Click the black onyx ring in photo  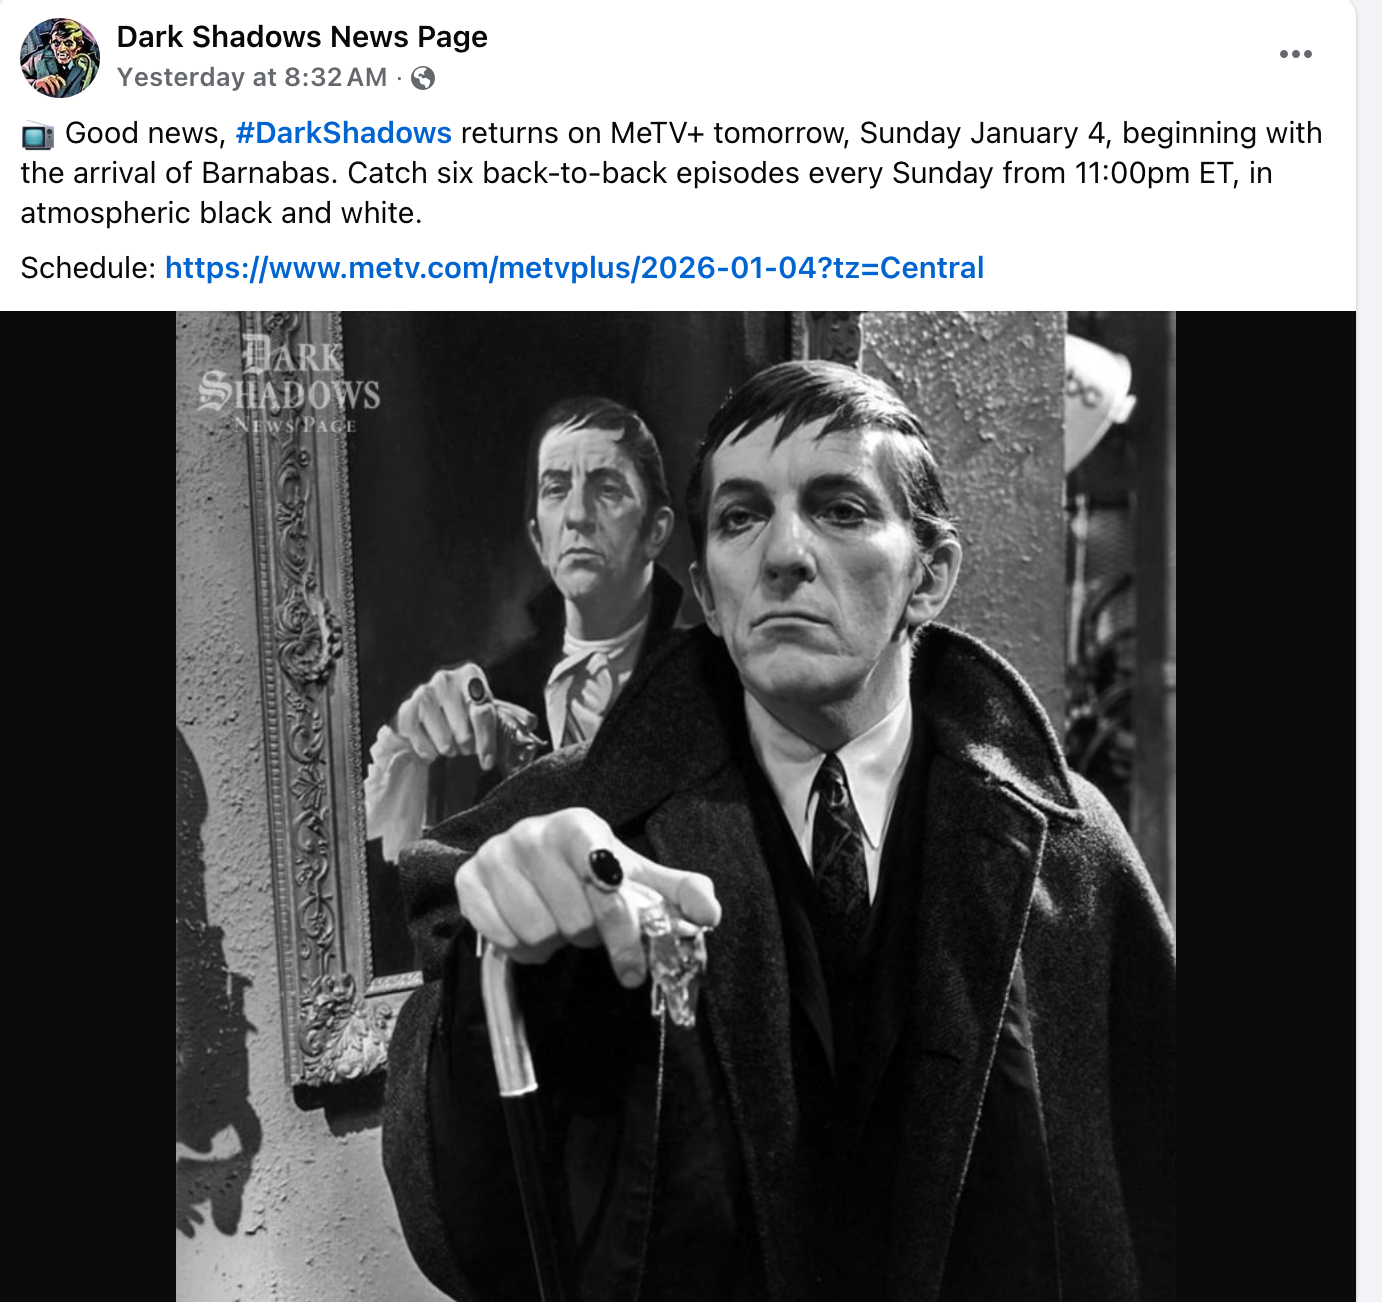click(x=605, y=869)
